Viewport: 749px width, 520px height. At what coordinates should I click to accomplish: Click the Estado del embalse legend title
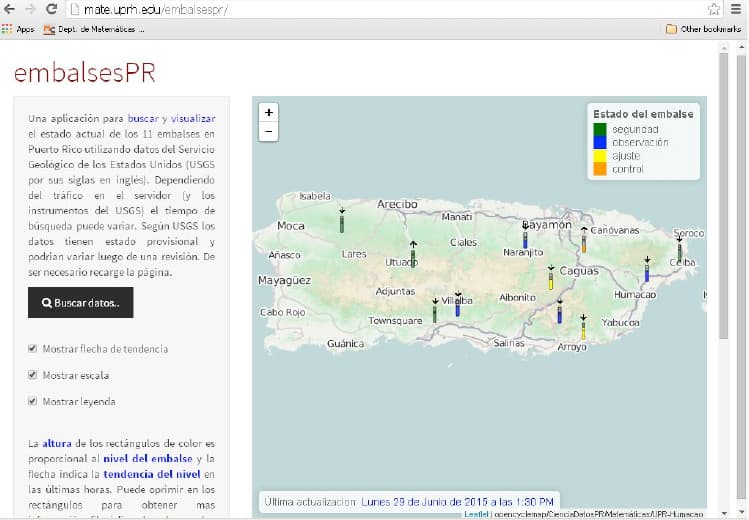pyautogui.click(x=643, y=114)
